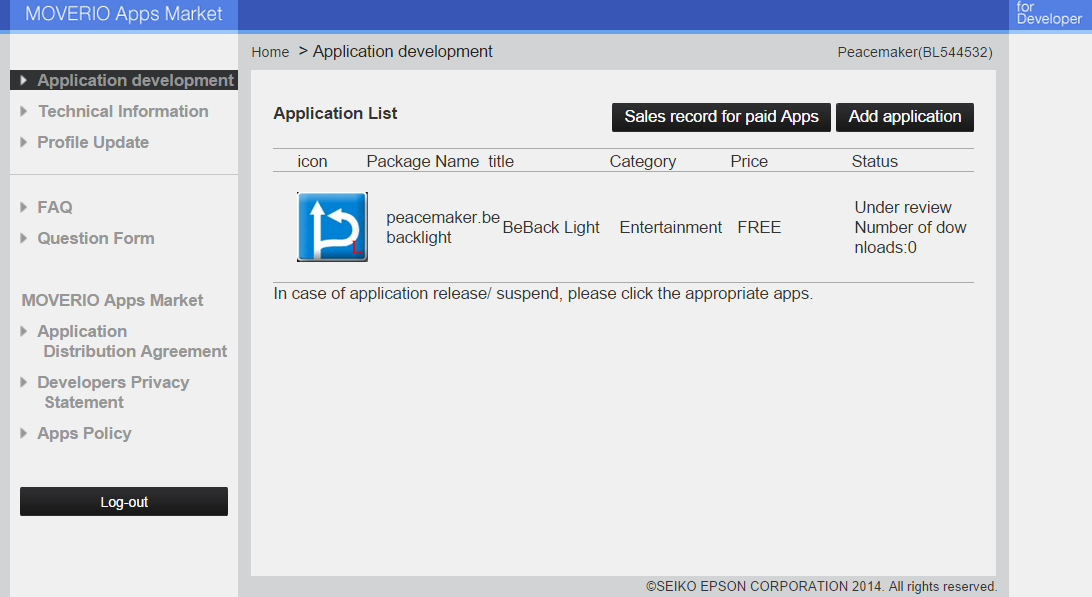
Task: Click the icon column header
Action: click(x=312, y=162)
